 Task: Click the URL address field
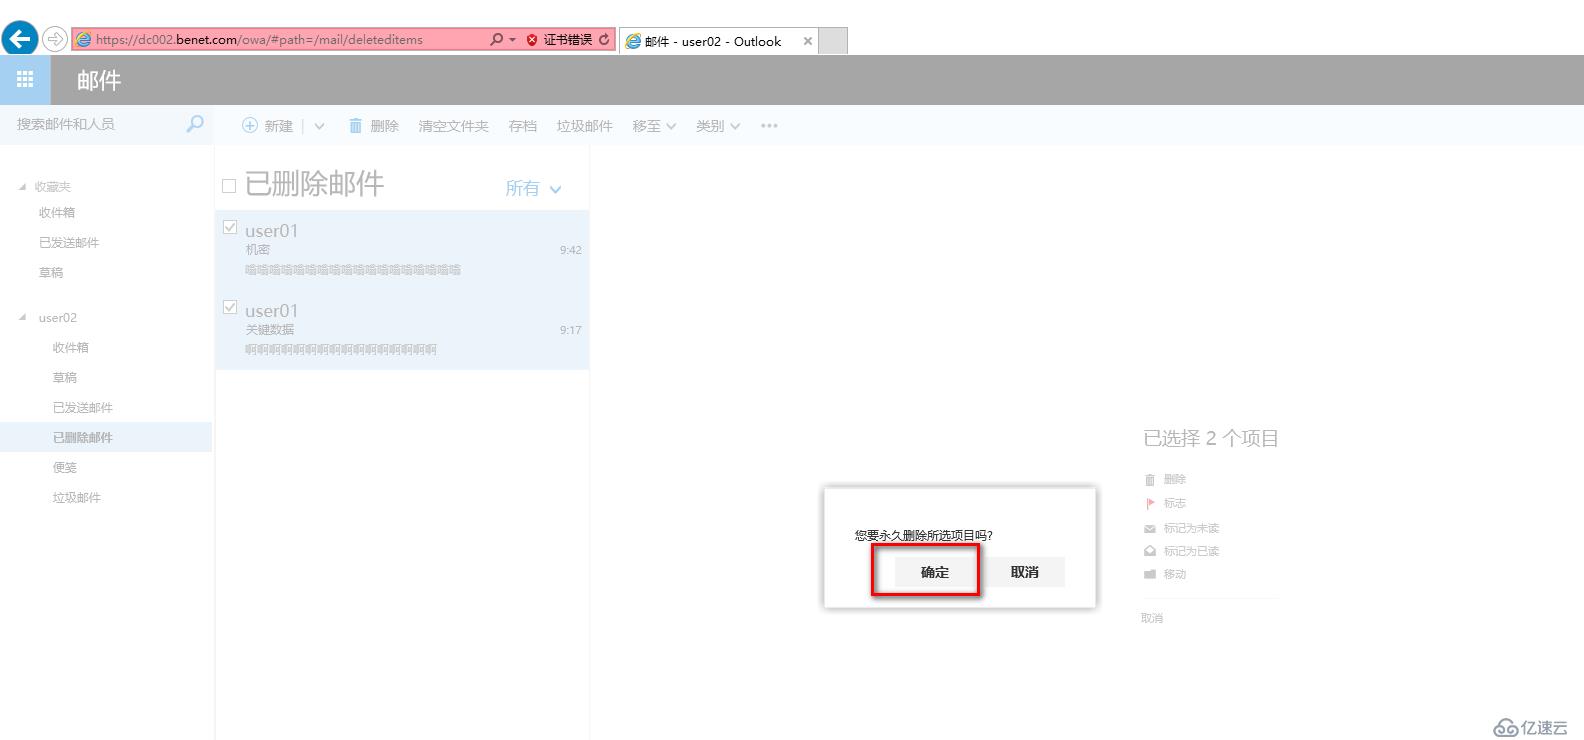[x=280, y=39]
